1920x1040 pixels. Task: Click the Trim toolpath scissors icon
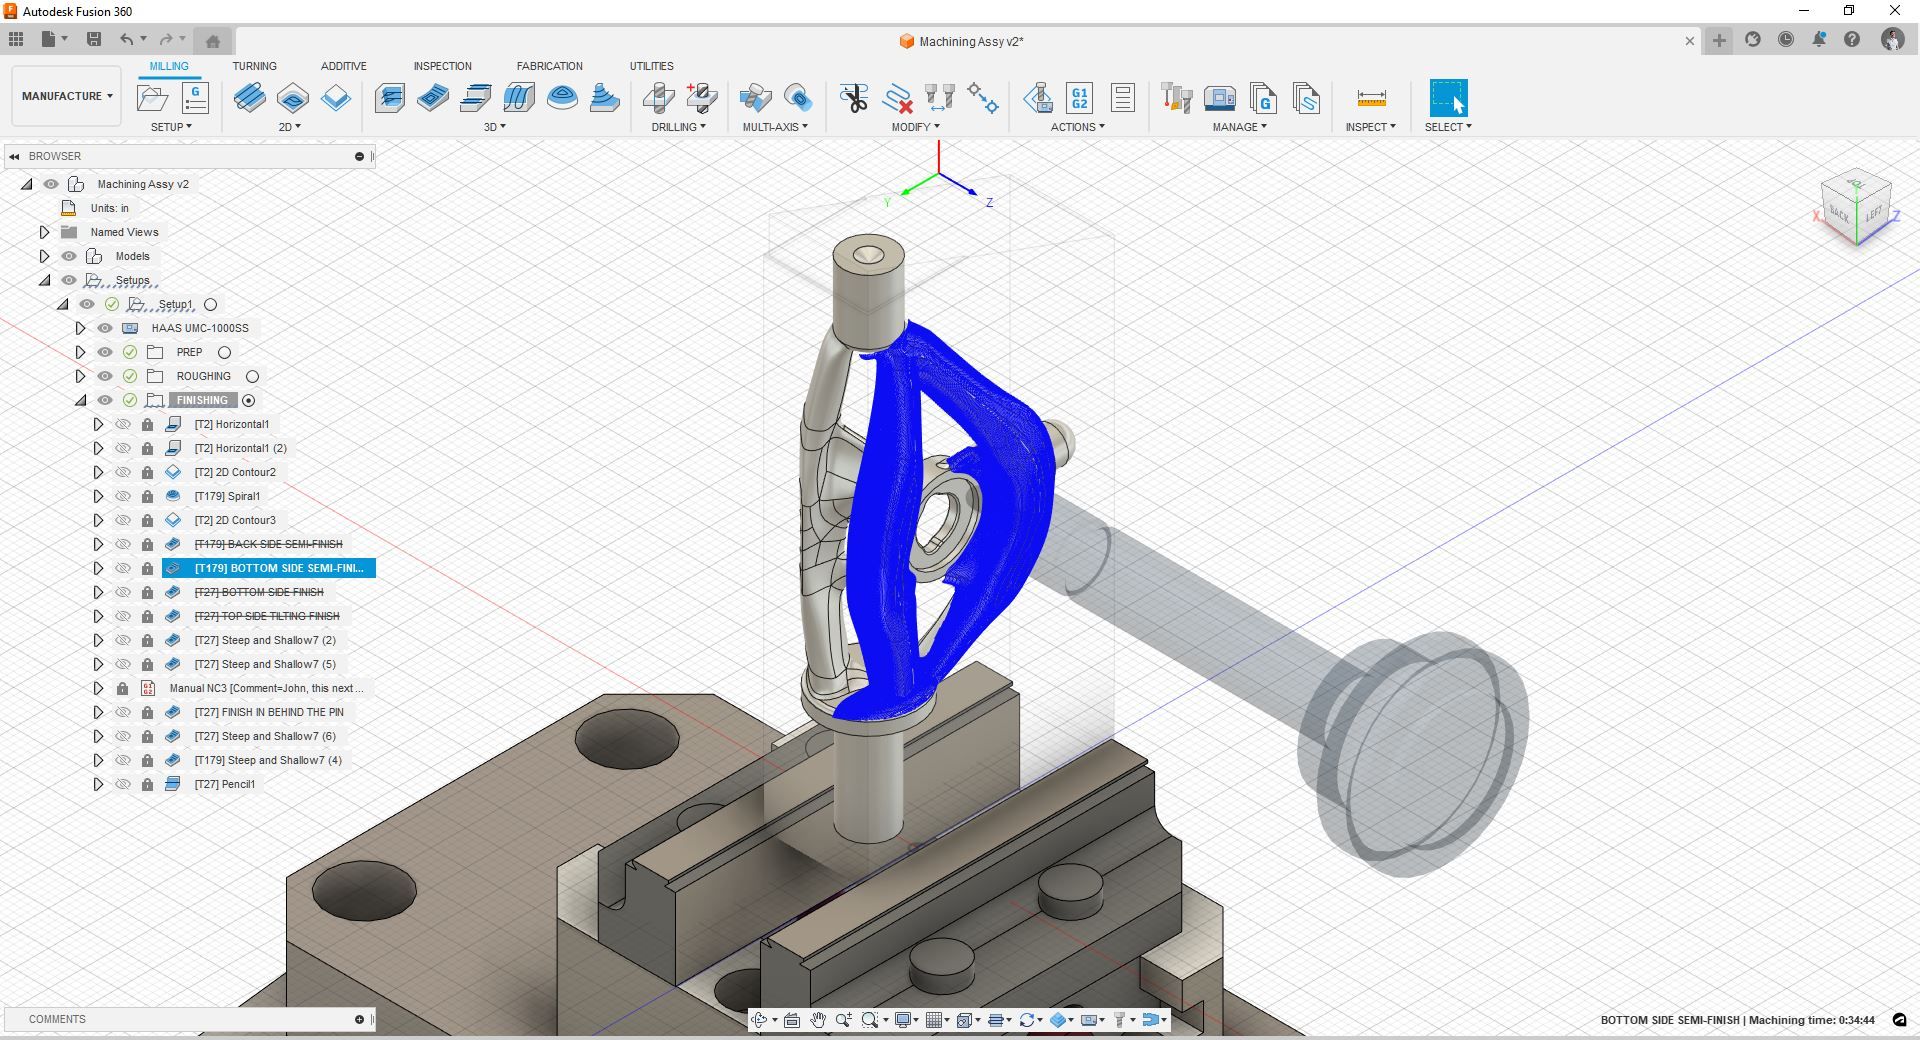853,98
